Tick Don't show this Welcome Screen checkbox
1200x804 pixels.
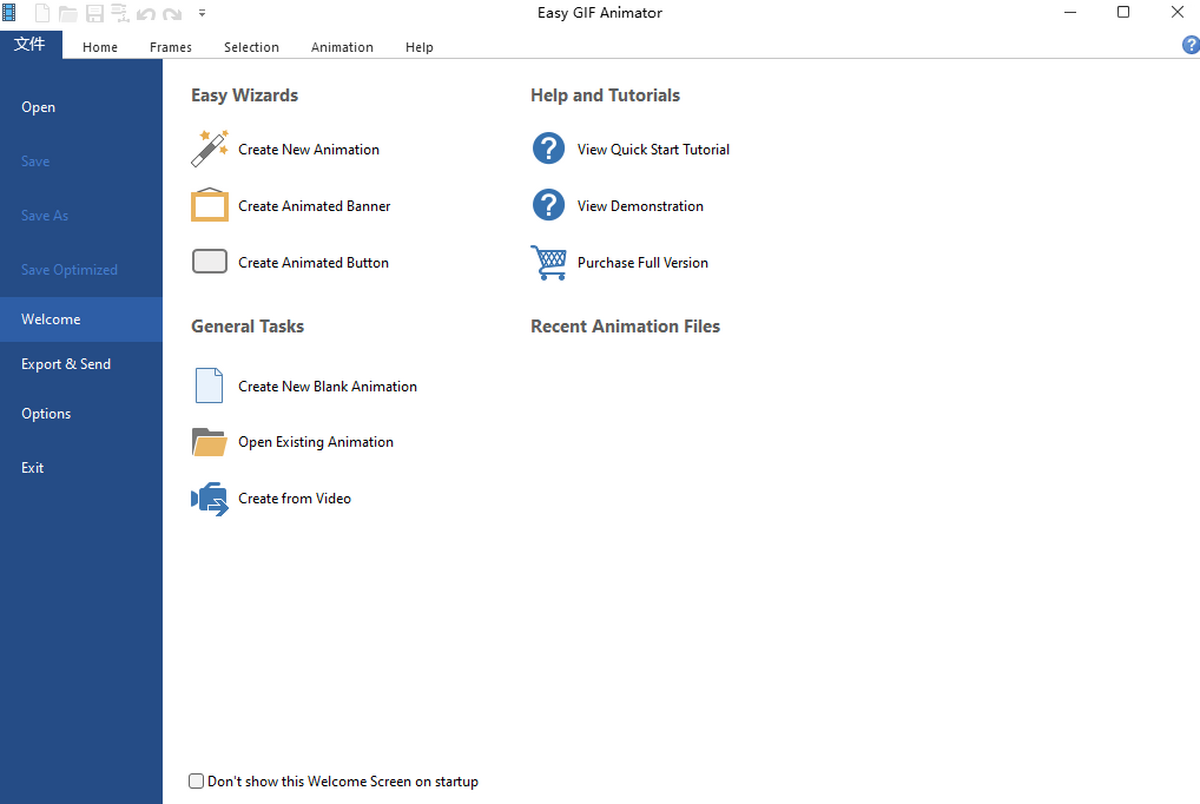coord(196,781)
